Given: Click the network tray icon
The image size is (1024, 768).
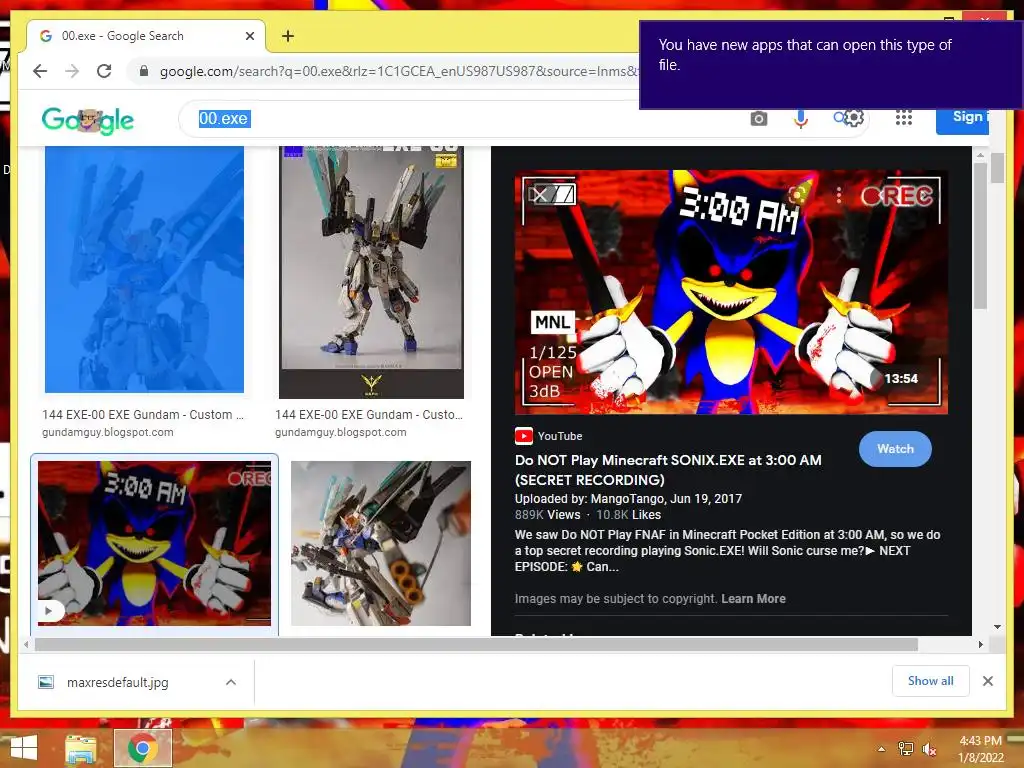Looking at the screenshot, I should [x=906, y=749].
